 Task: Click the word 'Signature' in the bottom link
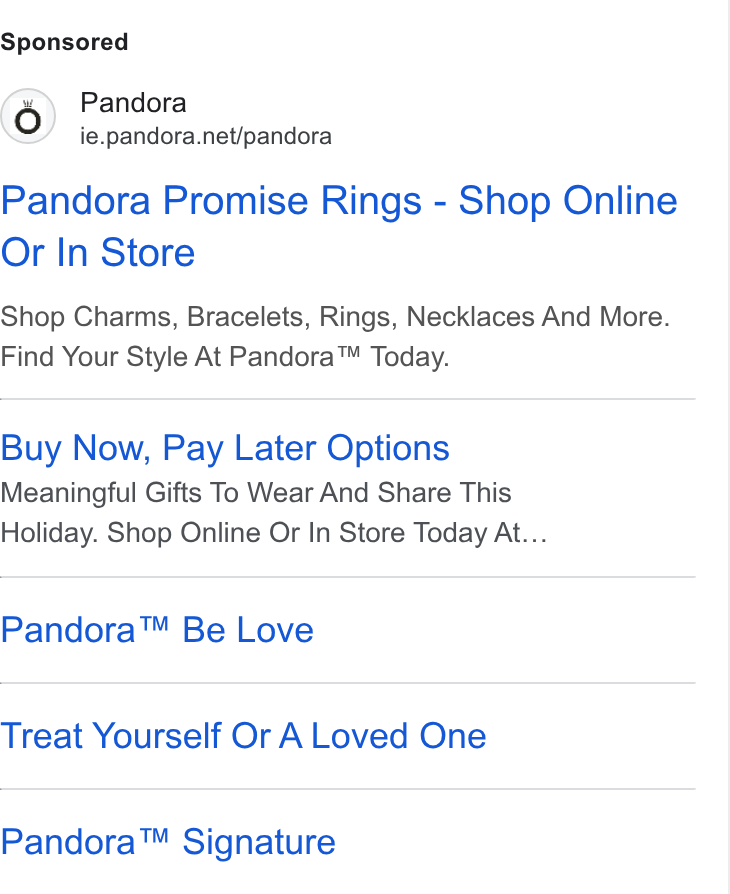point(259,843)
